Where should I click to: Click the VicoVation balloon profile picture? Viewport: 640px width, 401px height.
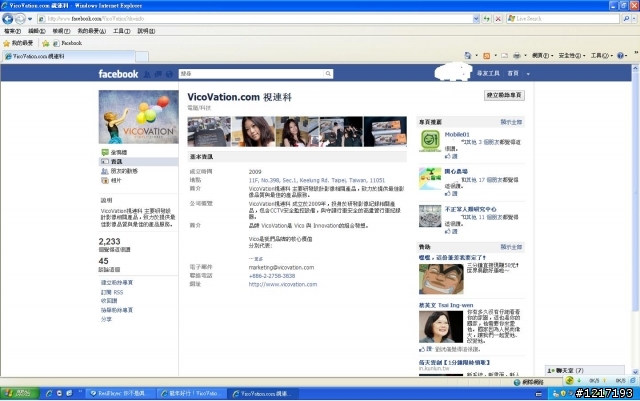(139, 117)
